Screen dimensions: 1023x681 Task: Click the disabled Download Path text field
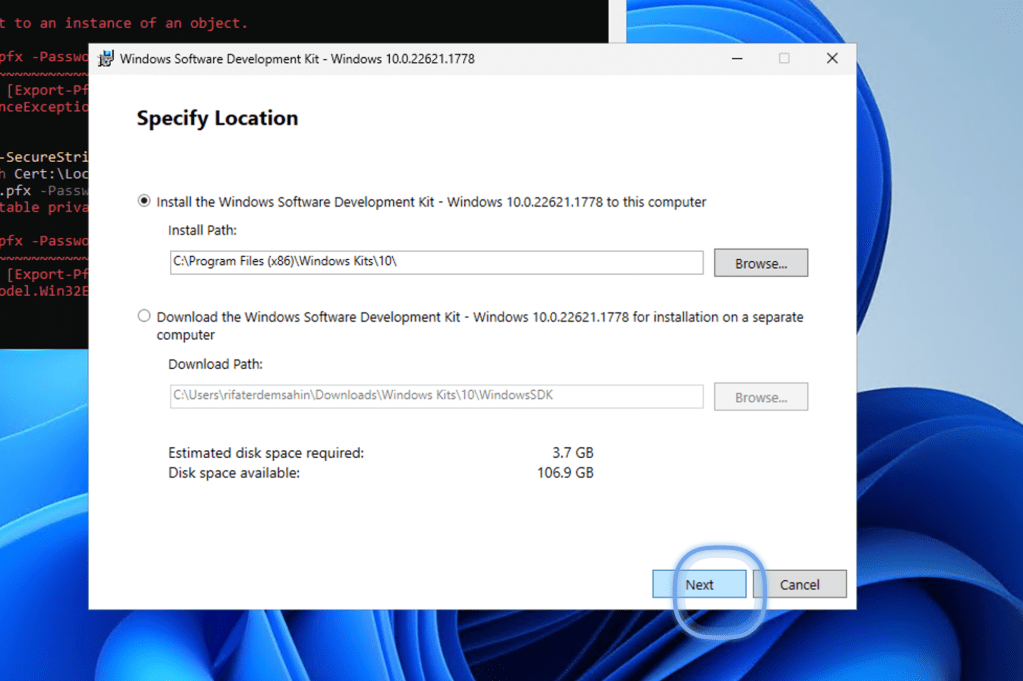pos(436,396)
